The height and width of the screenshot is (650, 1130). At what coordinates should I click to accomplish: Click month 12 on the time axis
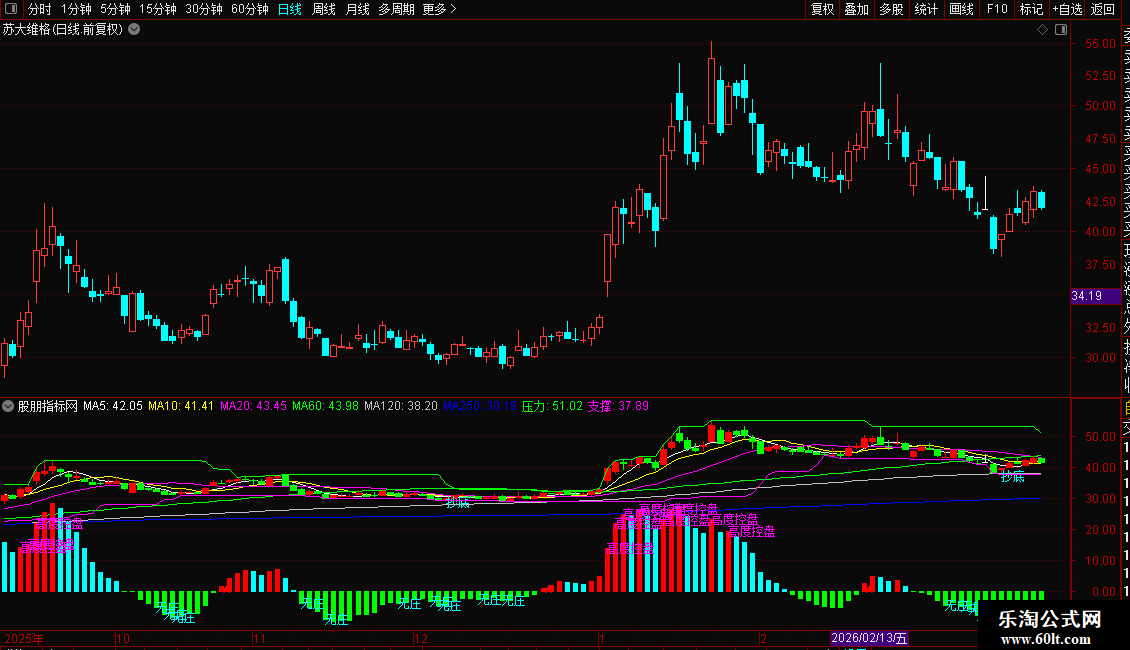pos(421,638)
